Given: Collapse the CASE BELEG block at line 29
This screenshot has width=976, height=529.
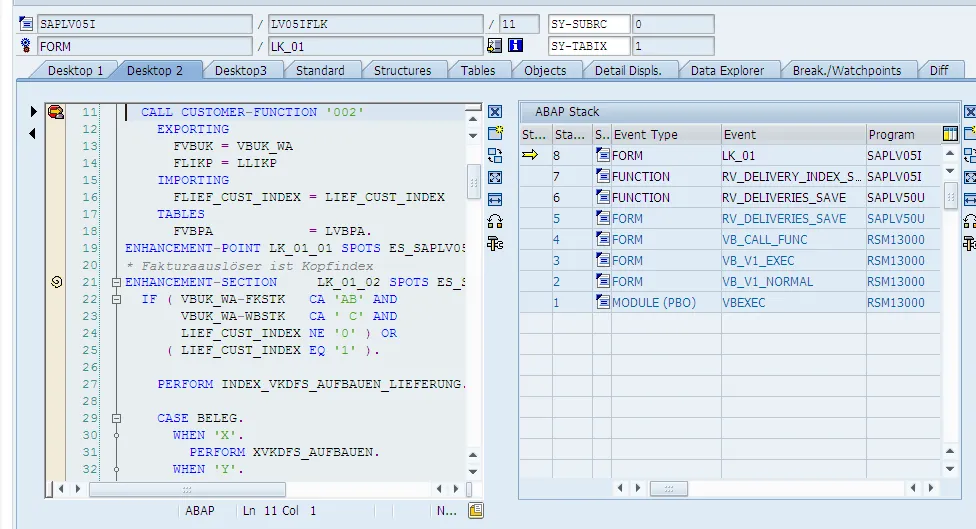Looking at the screenshot, I should 116,418.
